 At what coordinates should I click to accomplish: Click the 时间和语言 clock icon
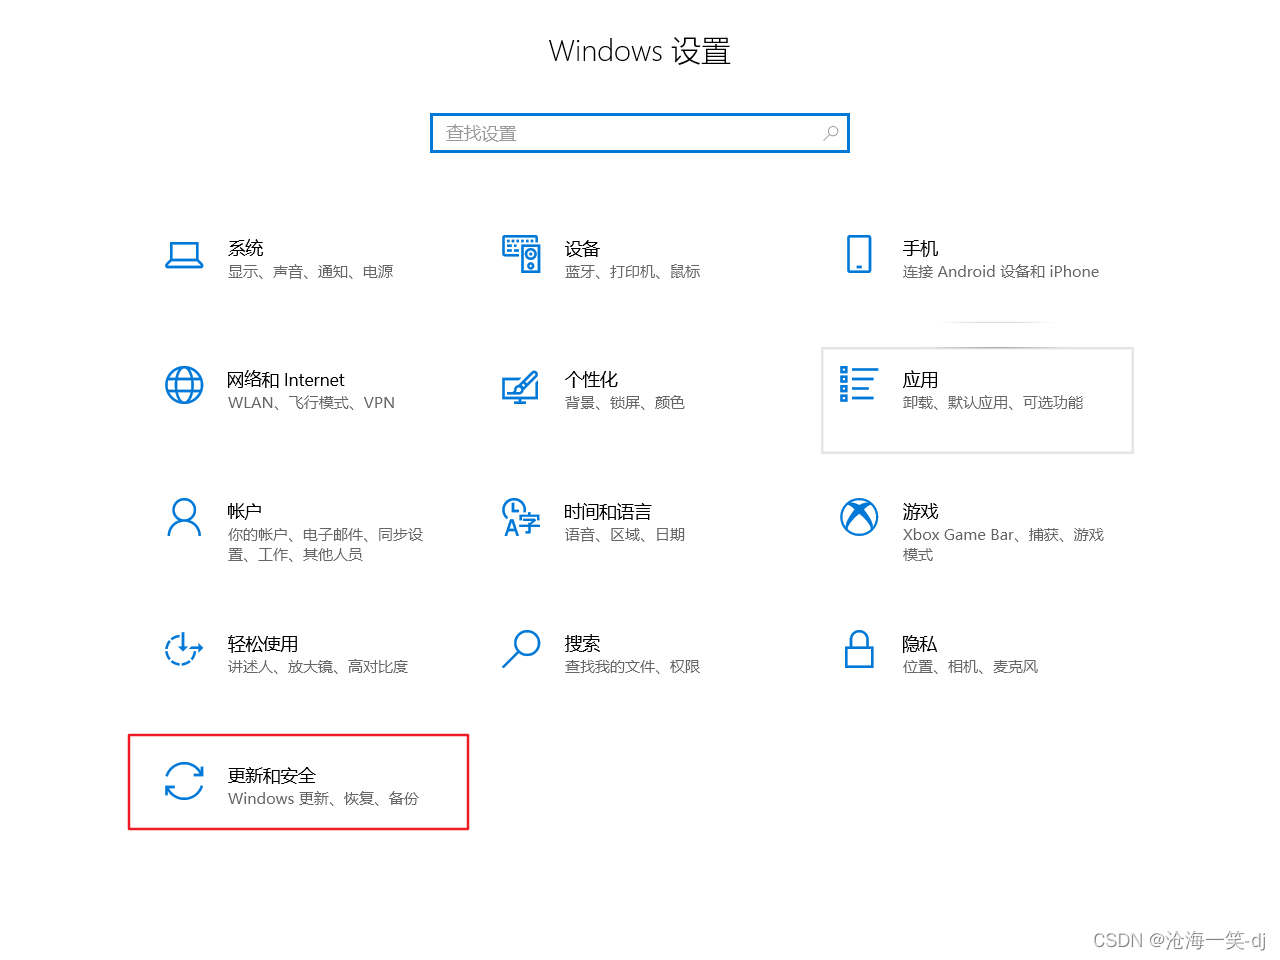pyautogui.click(x=521, y=517)
